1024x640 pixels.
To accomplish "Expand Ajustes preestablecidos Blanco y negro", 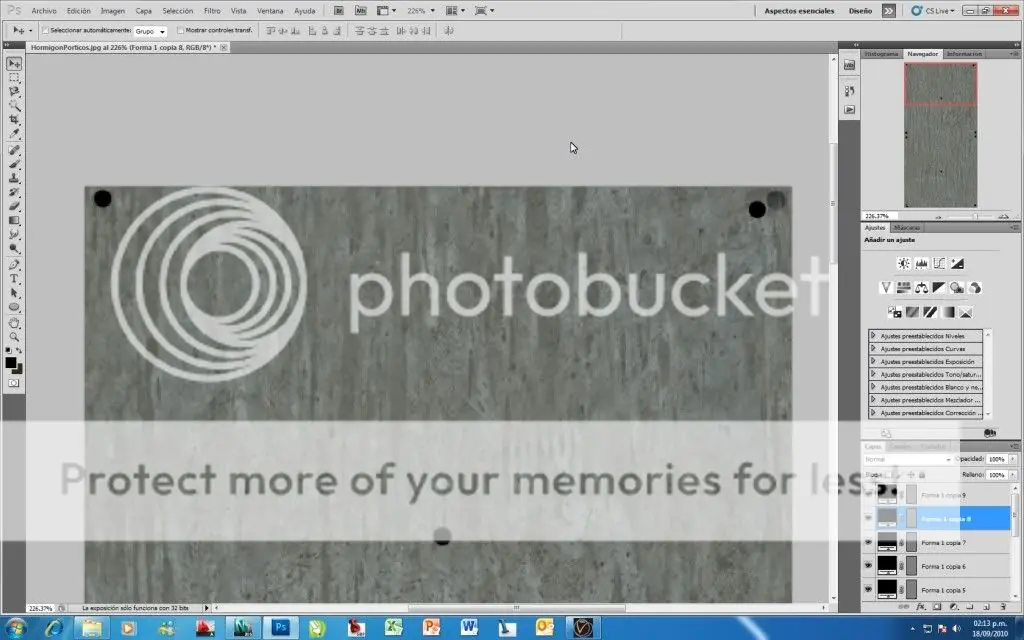I will click(x=873, y=387).
